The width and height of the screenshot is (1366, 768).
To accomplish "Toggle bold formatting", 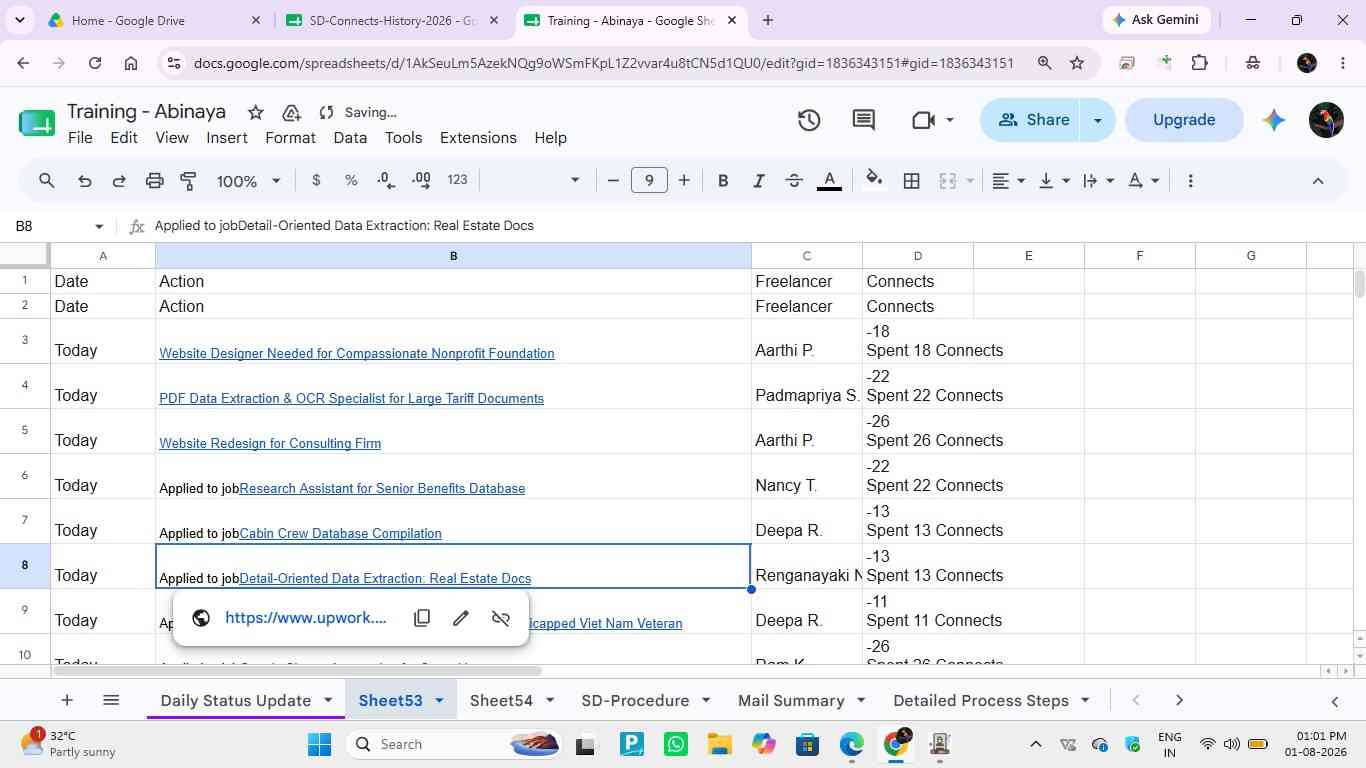I will (x=723, y=181).
